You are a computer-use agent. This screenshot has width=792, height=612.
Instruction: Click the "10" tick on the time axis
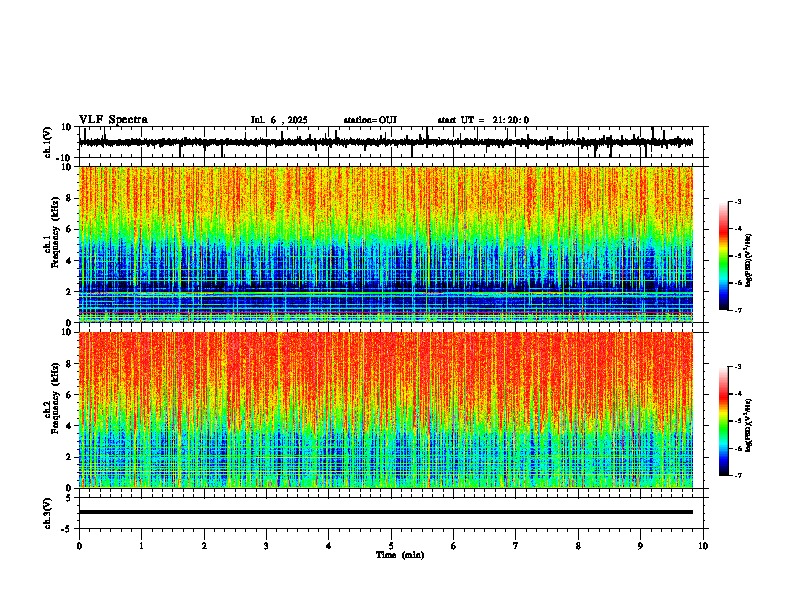point(703,546)
